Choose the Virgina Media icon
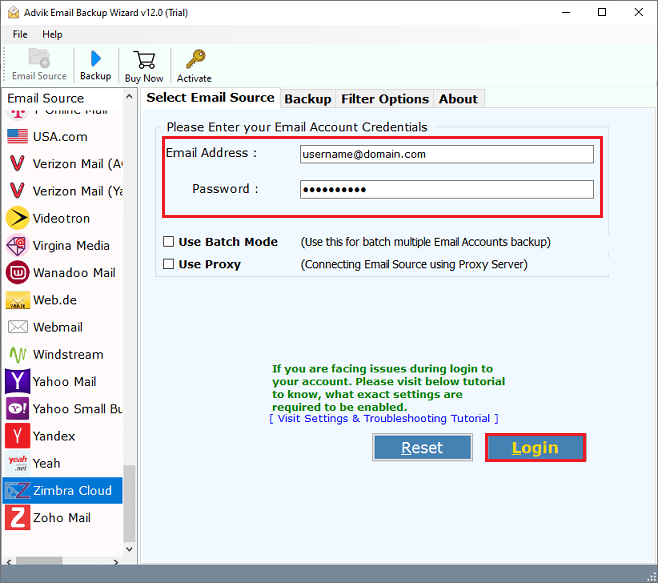Viewport: 658px width, 583px height. (17, 245)
